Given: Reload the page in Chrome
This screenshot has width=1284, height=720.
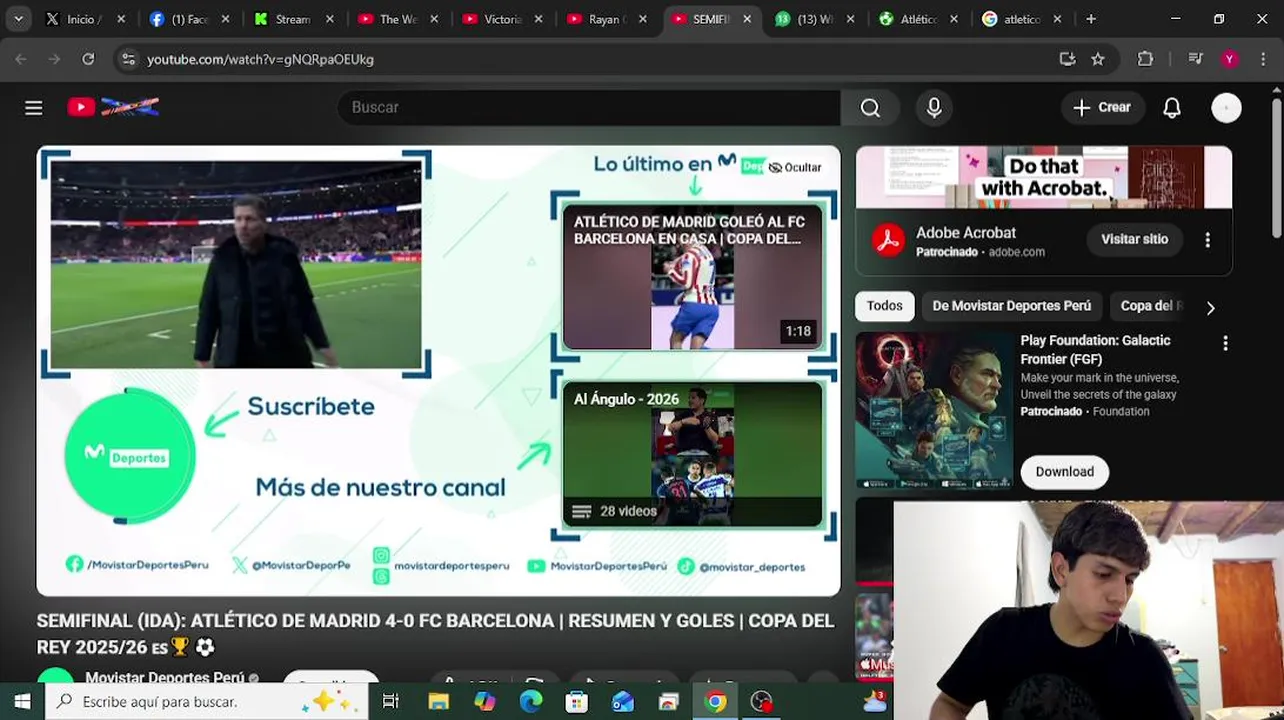Looking at the screenshot, I should click(88, 59).
